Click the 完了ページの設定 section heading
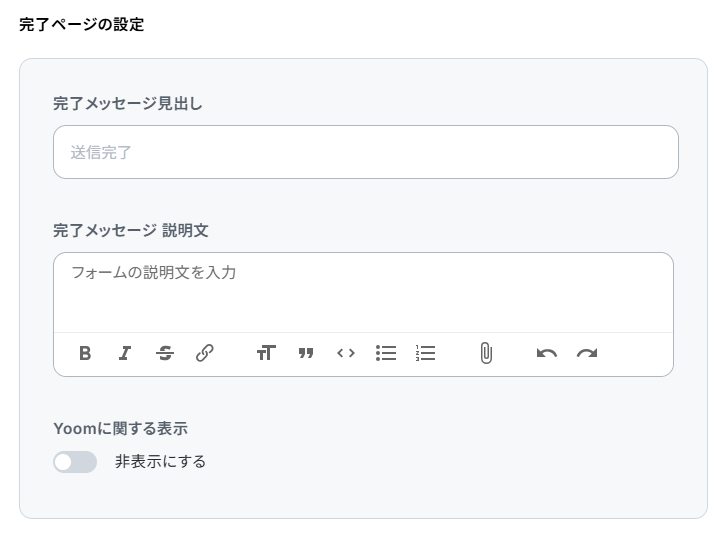Screen dimensions: 721x546 click(x=82, y=25)
